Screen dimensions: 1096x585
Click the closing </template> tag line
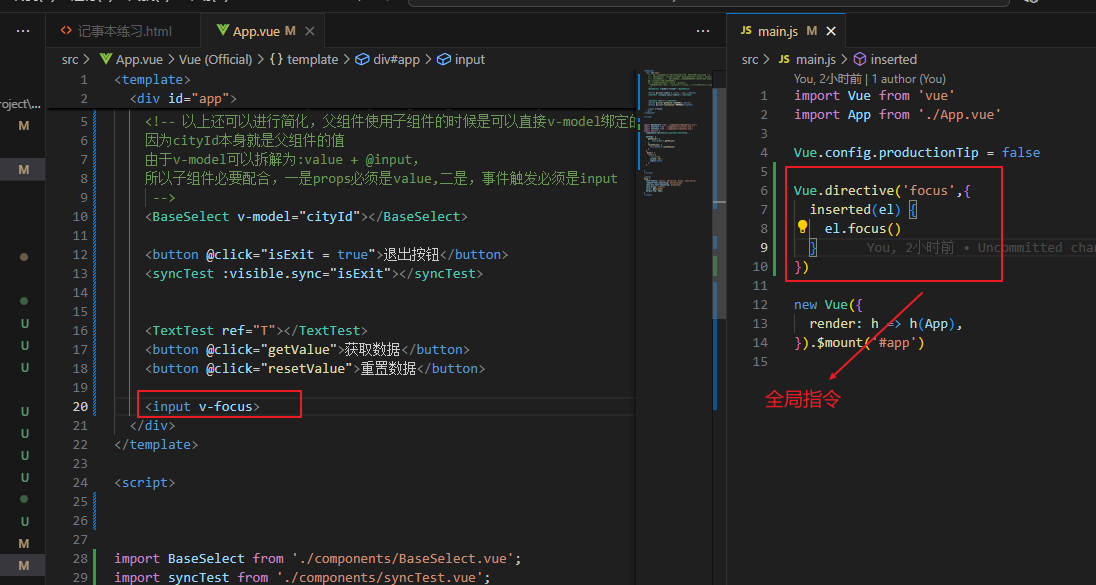(x=156, y=445)
